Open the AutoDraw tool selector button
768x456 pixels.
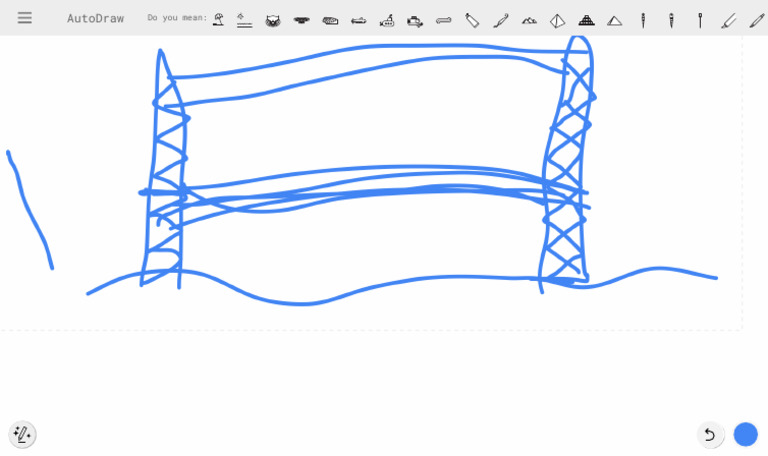click(x=23, y=434)
